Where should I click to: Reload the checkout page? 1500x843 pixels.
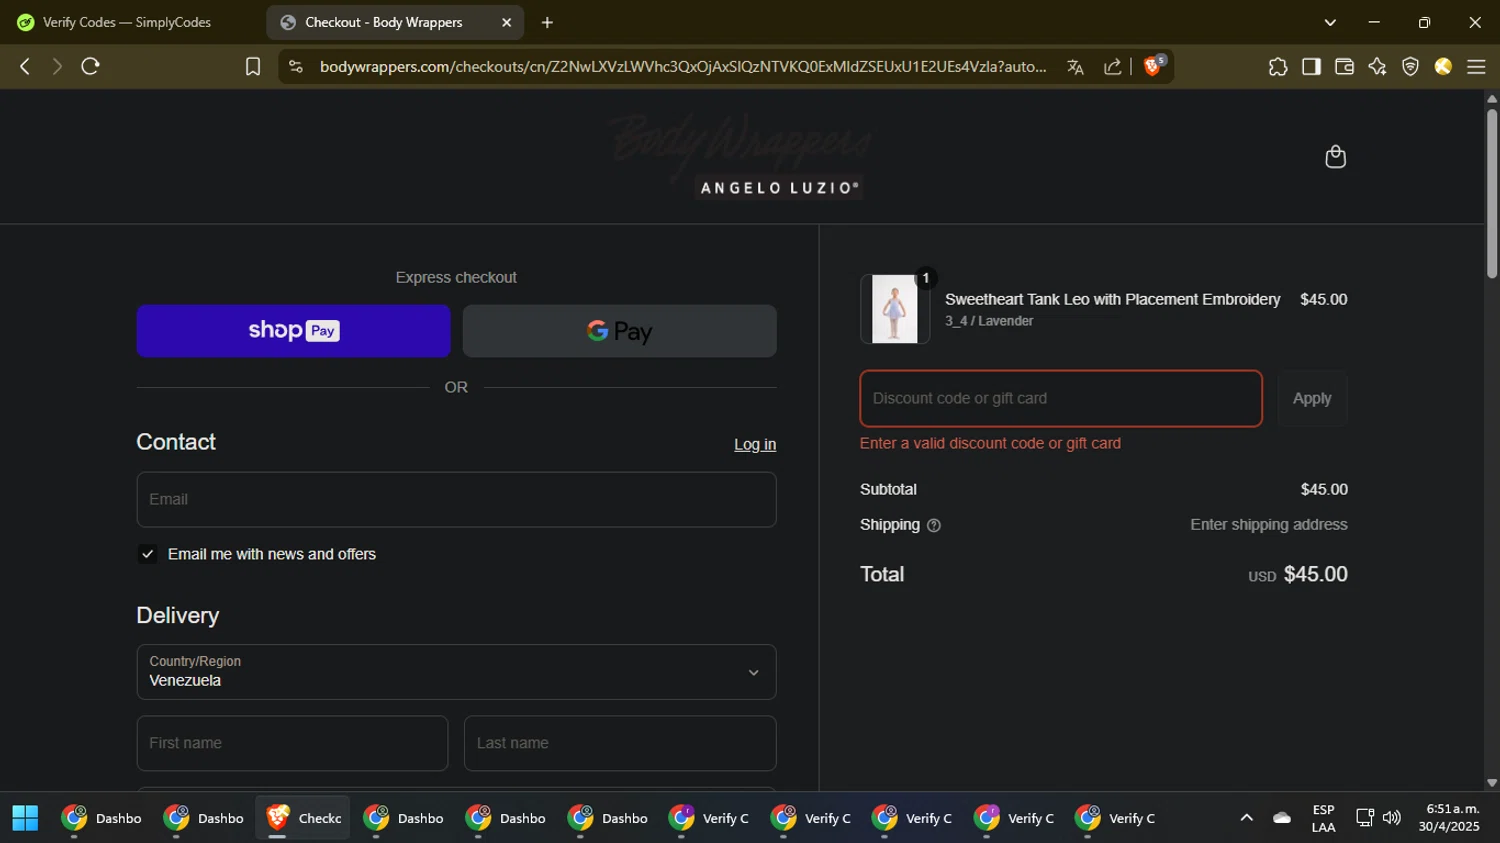91,67
